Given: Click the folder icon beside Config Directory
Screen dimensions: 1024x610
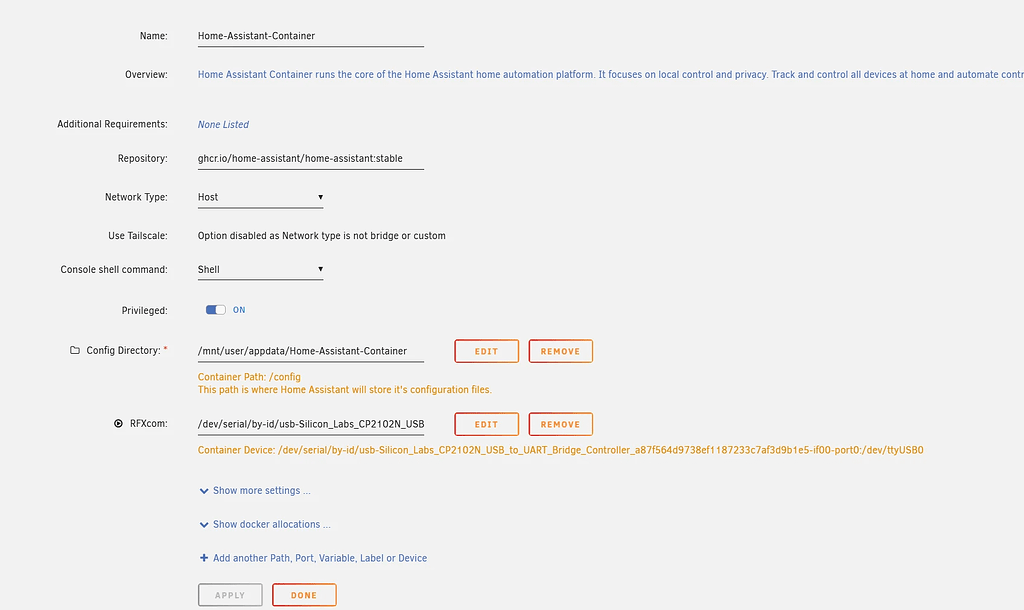Looking at the screenshot, I should (x=75, y=350).
